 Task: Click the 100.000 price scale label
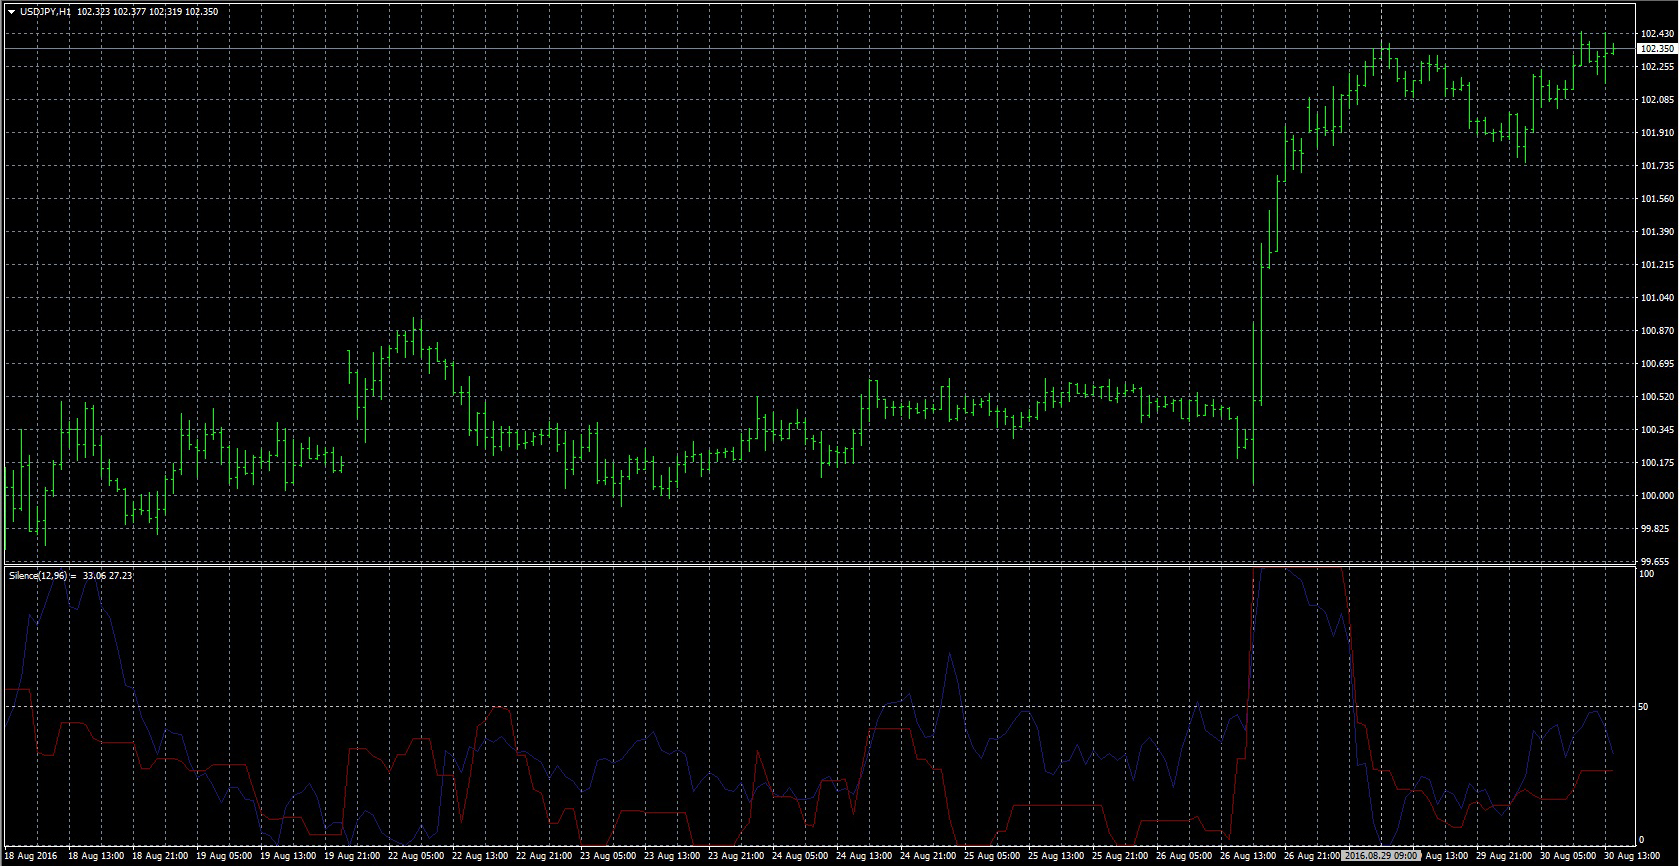tap(1657, 496)
